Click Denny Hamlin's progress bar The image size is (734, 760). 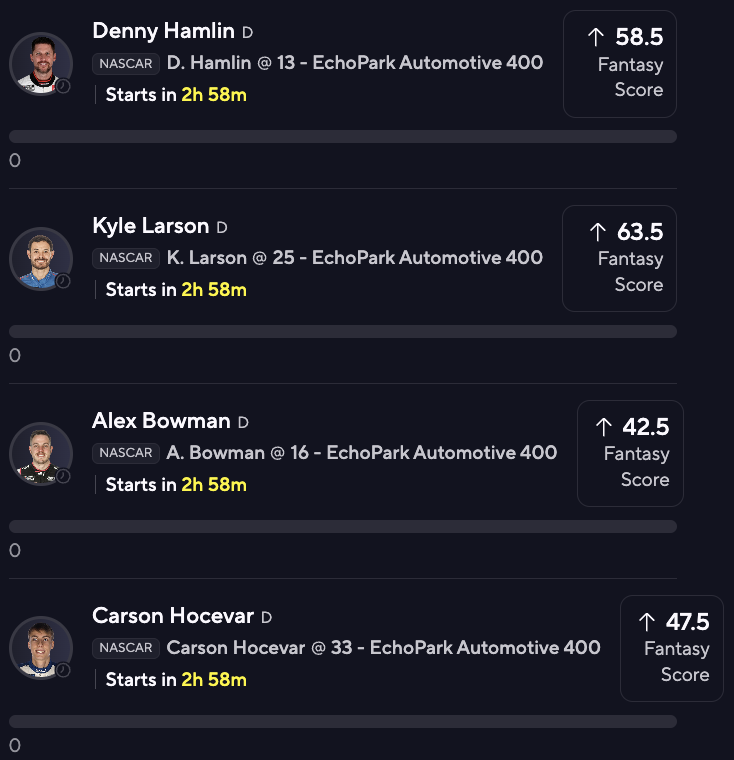pos(343,136)
